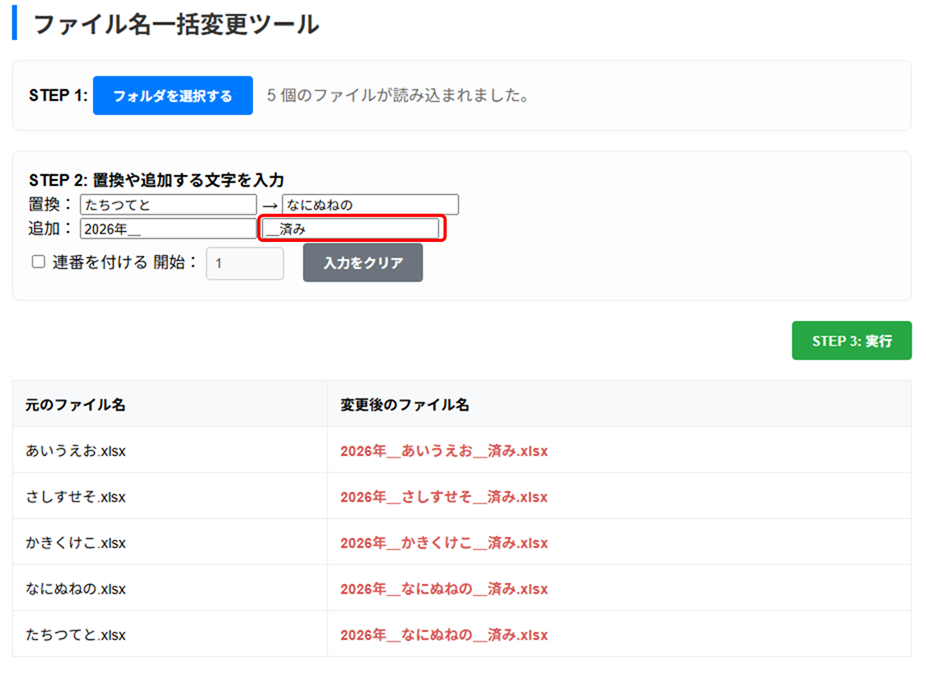Click original file name たちつてと.xlsx in table
This screenshot has height=681, width=926.
[x=76, y=635]
